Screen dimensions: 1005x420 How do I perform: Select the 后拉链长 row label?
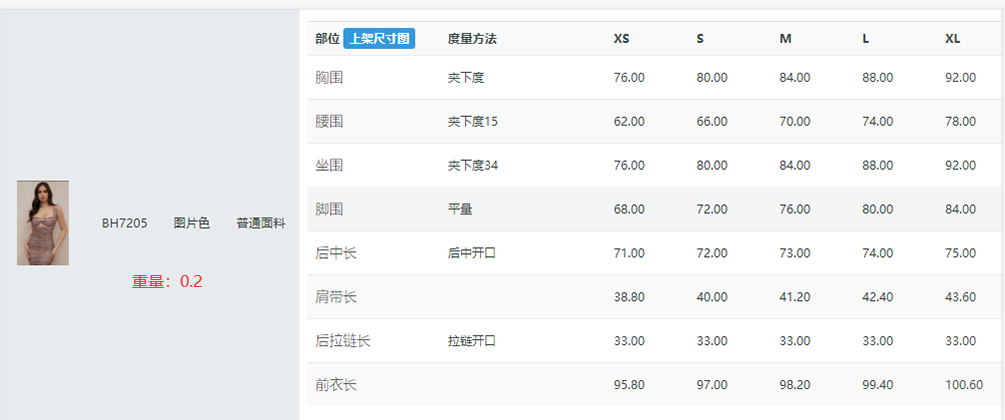coord(343,340)
